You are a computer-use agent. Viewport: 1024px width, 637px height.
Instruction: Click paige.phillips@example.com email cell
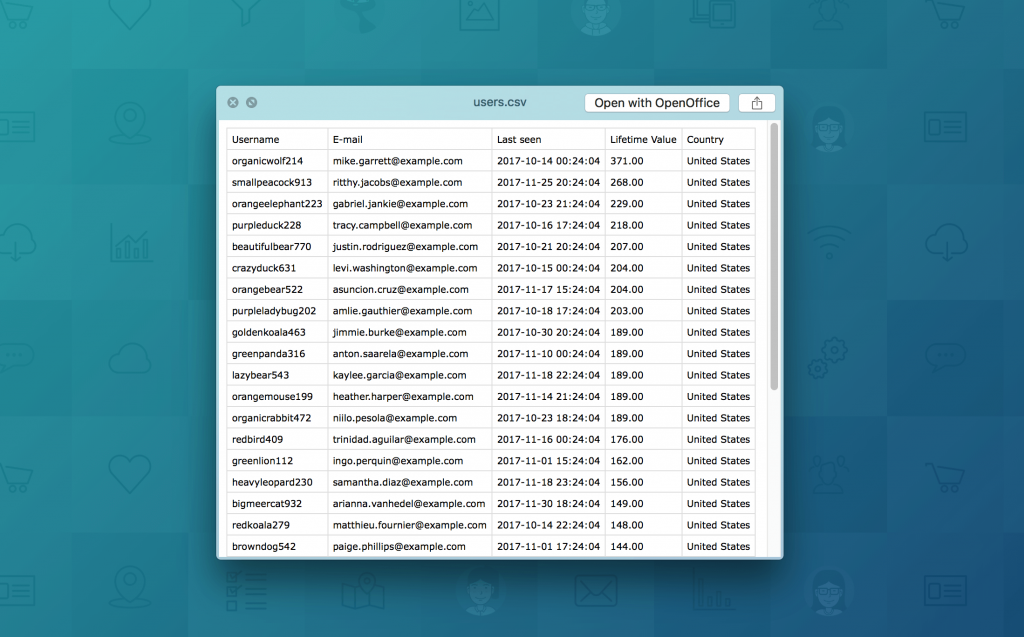[399, 547]
